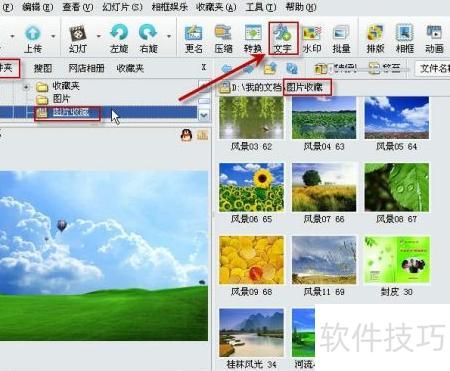
Task: Click the back navigation arrow icon
Action: coord(227,69)
